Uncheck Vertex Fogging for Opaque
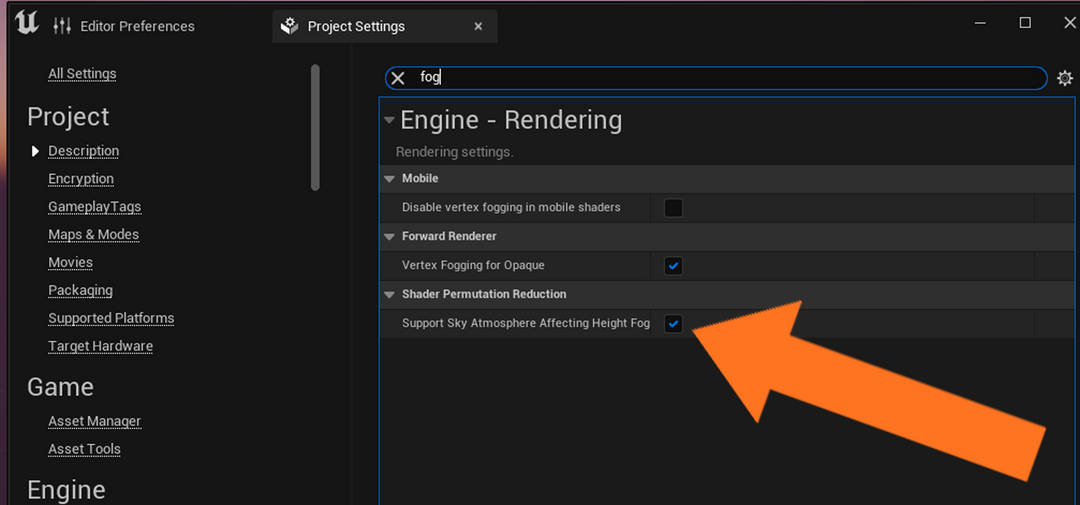Viewport: 1080px width, 505px height. click(674, 266)
